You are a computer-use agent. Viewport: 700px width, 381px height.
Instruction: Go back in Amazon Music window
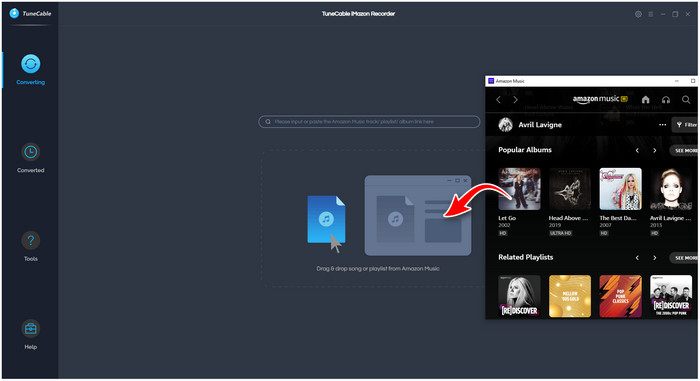coord(499,100)
